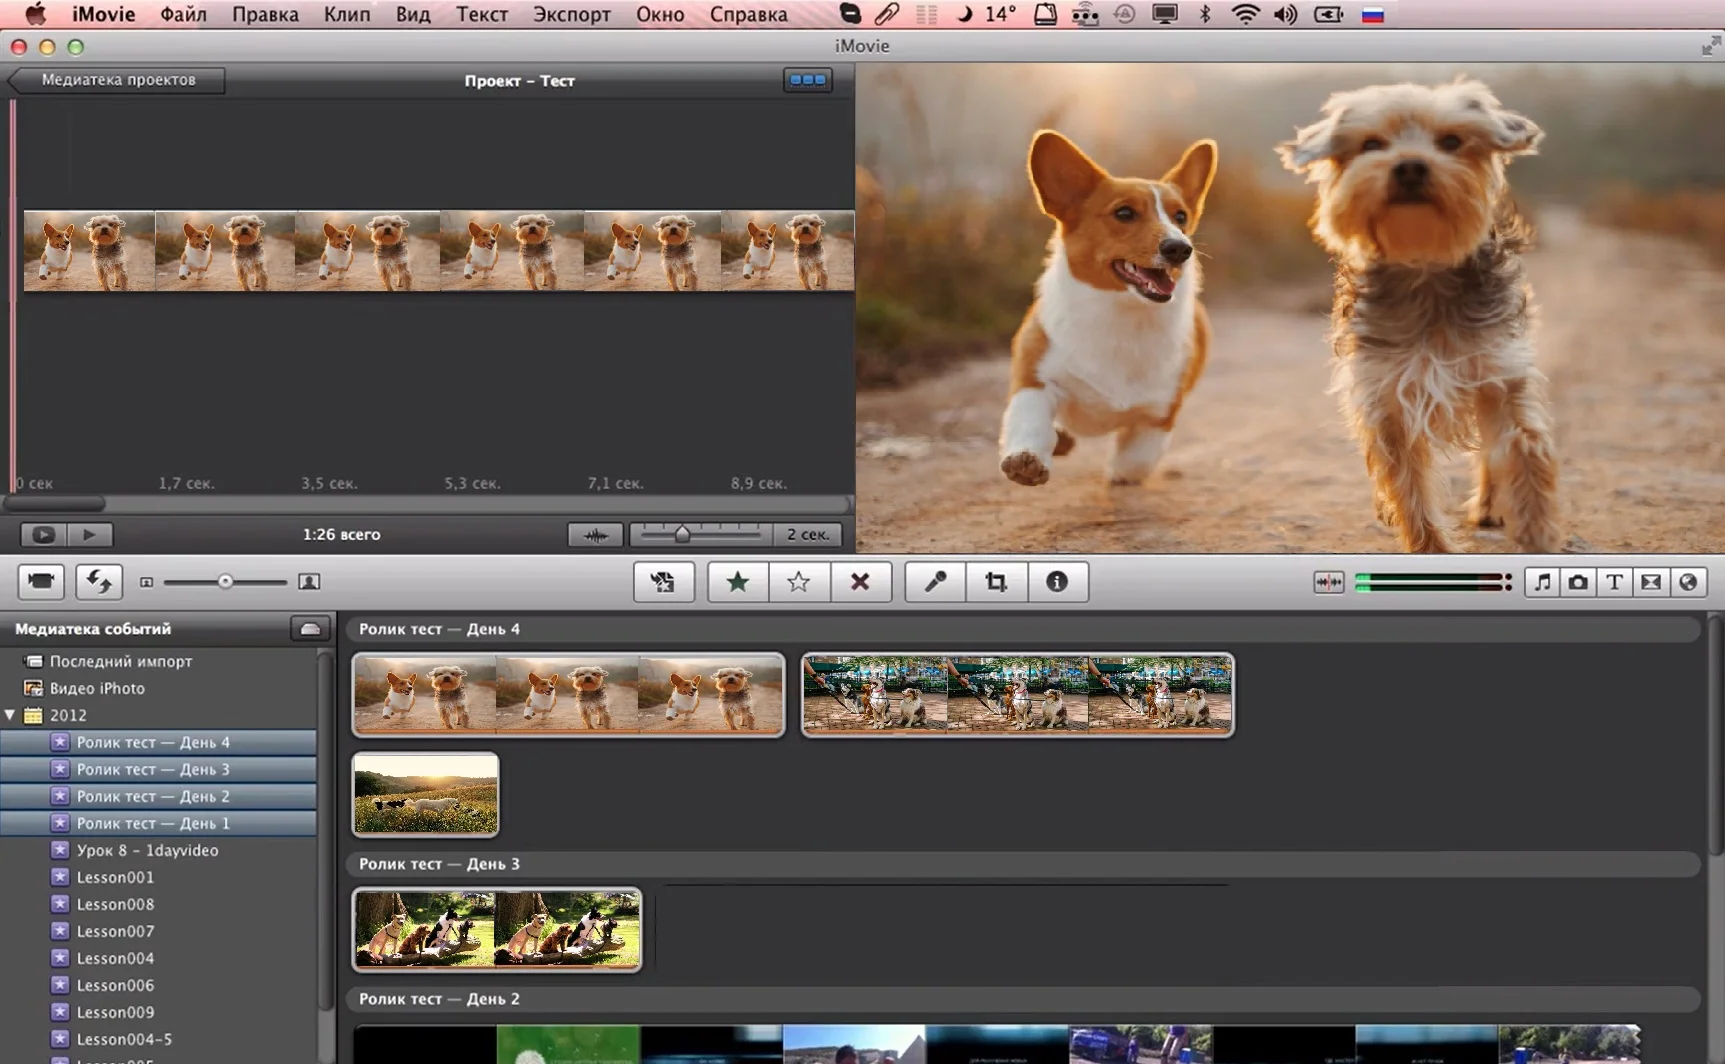Open the Экспорт menu
The height and width of the screenshot is (1064, 1725).
click(x=571, y=14)
